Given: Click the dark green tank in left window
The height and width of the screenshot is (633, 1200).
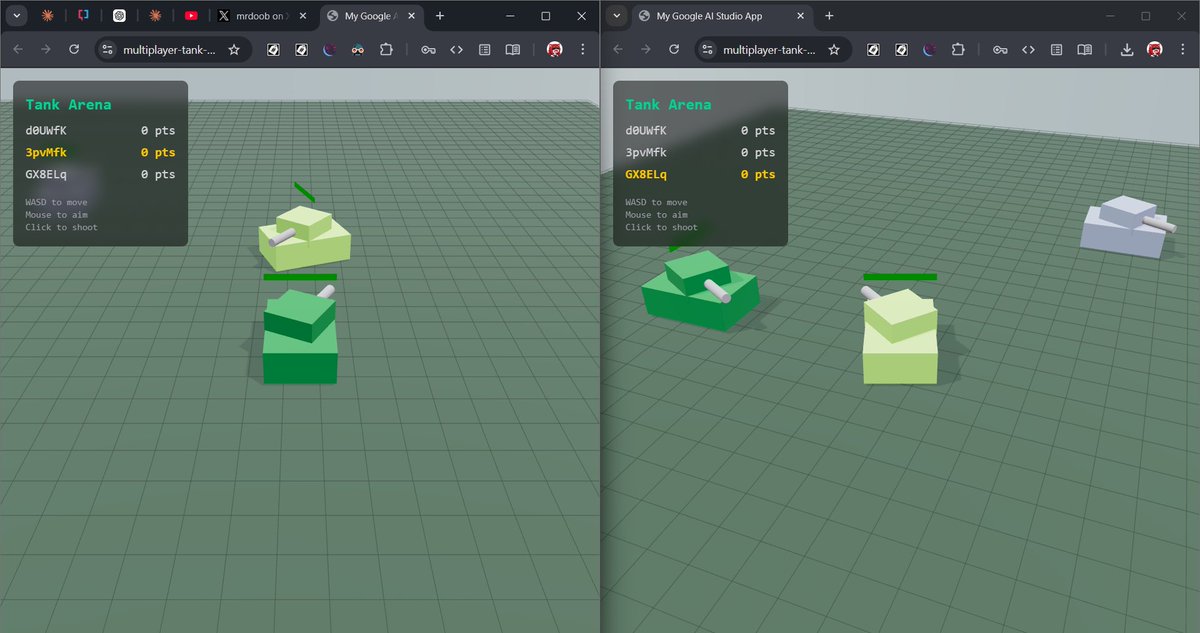Looking at the screenshot, I should pos(300,335).
